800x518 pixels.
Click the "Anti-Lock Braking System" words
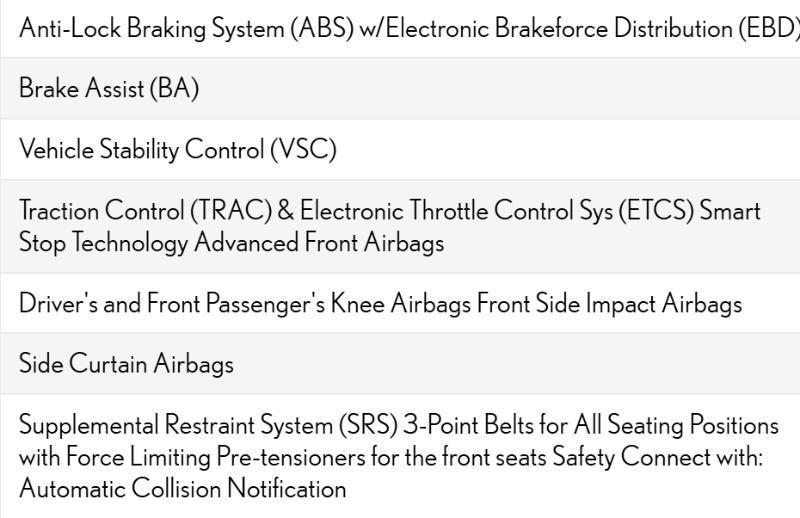point(152,29)
